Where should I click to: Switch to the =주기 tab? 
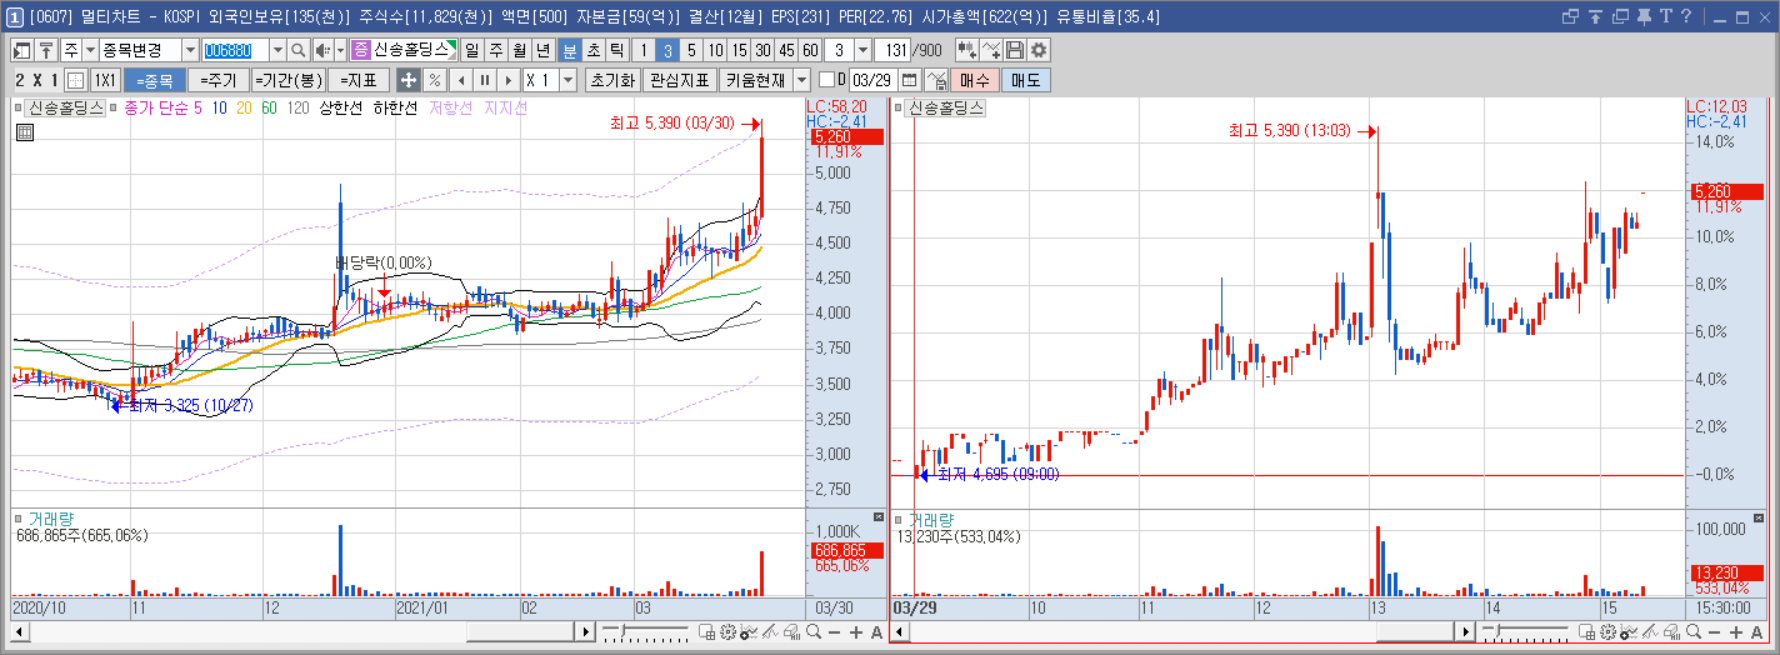218,80
